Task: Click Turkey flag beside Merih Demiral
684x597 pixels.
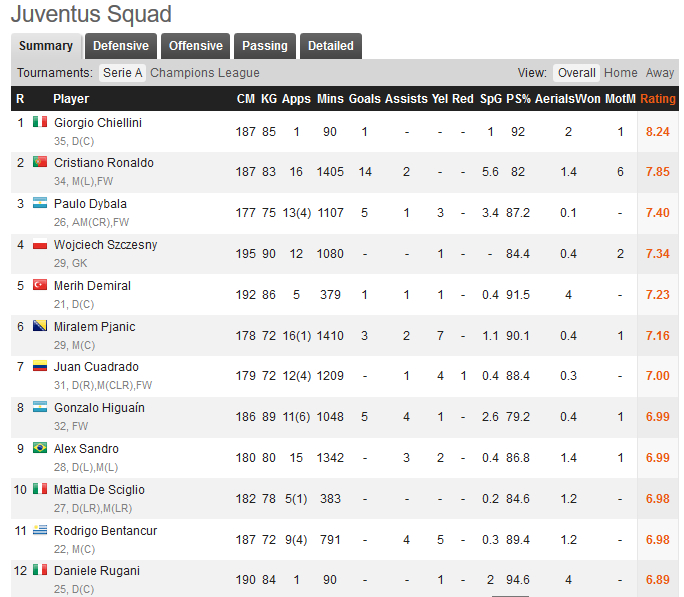Action: click(x=40, y=286)
